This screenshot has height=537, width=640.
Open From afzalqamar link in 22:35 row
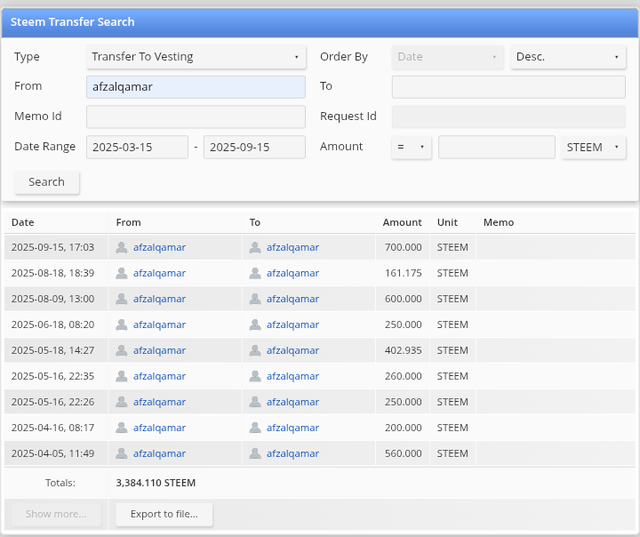[x=159, y=376]
